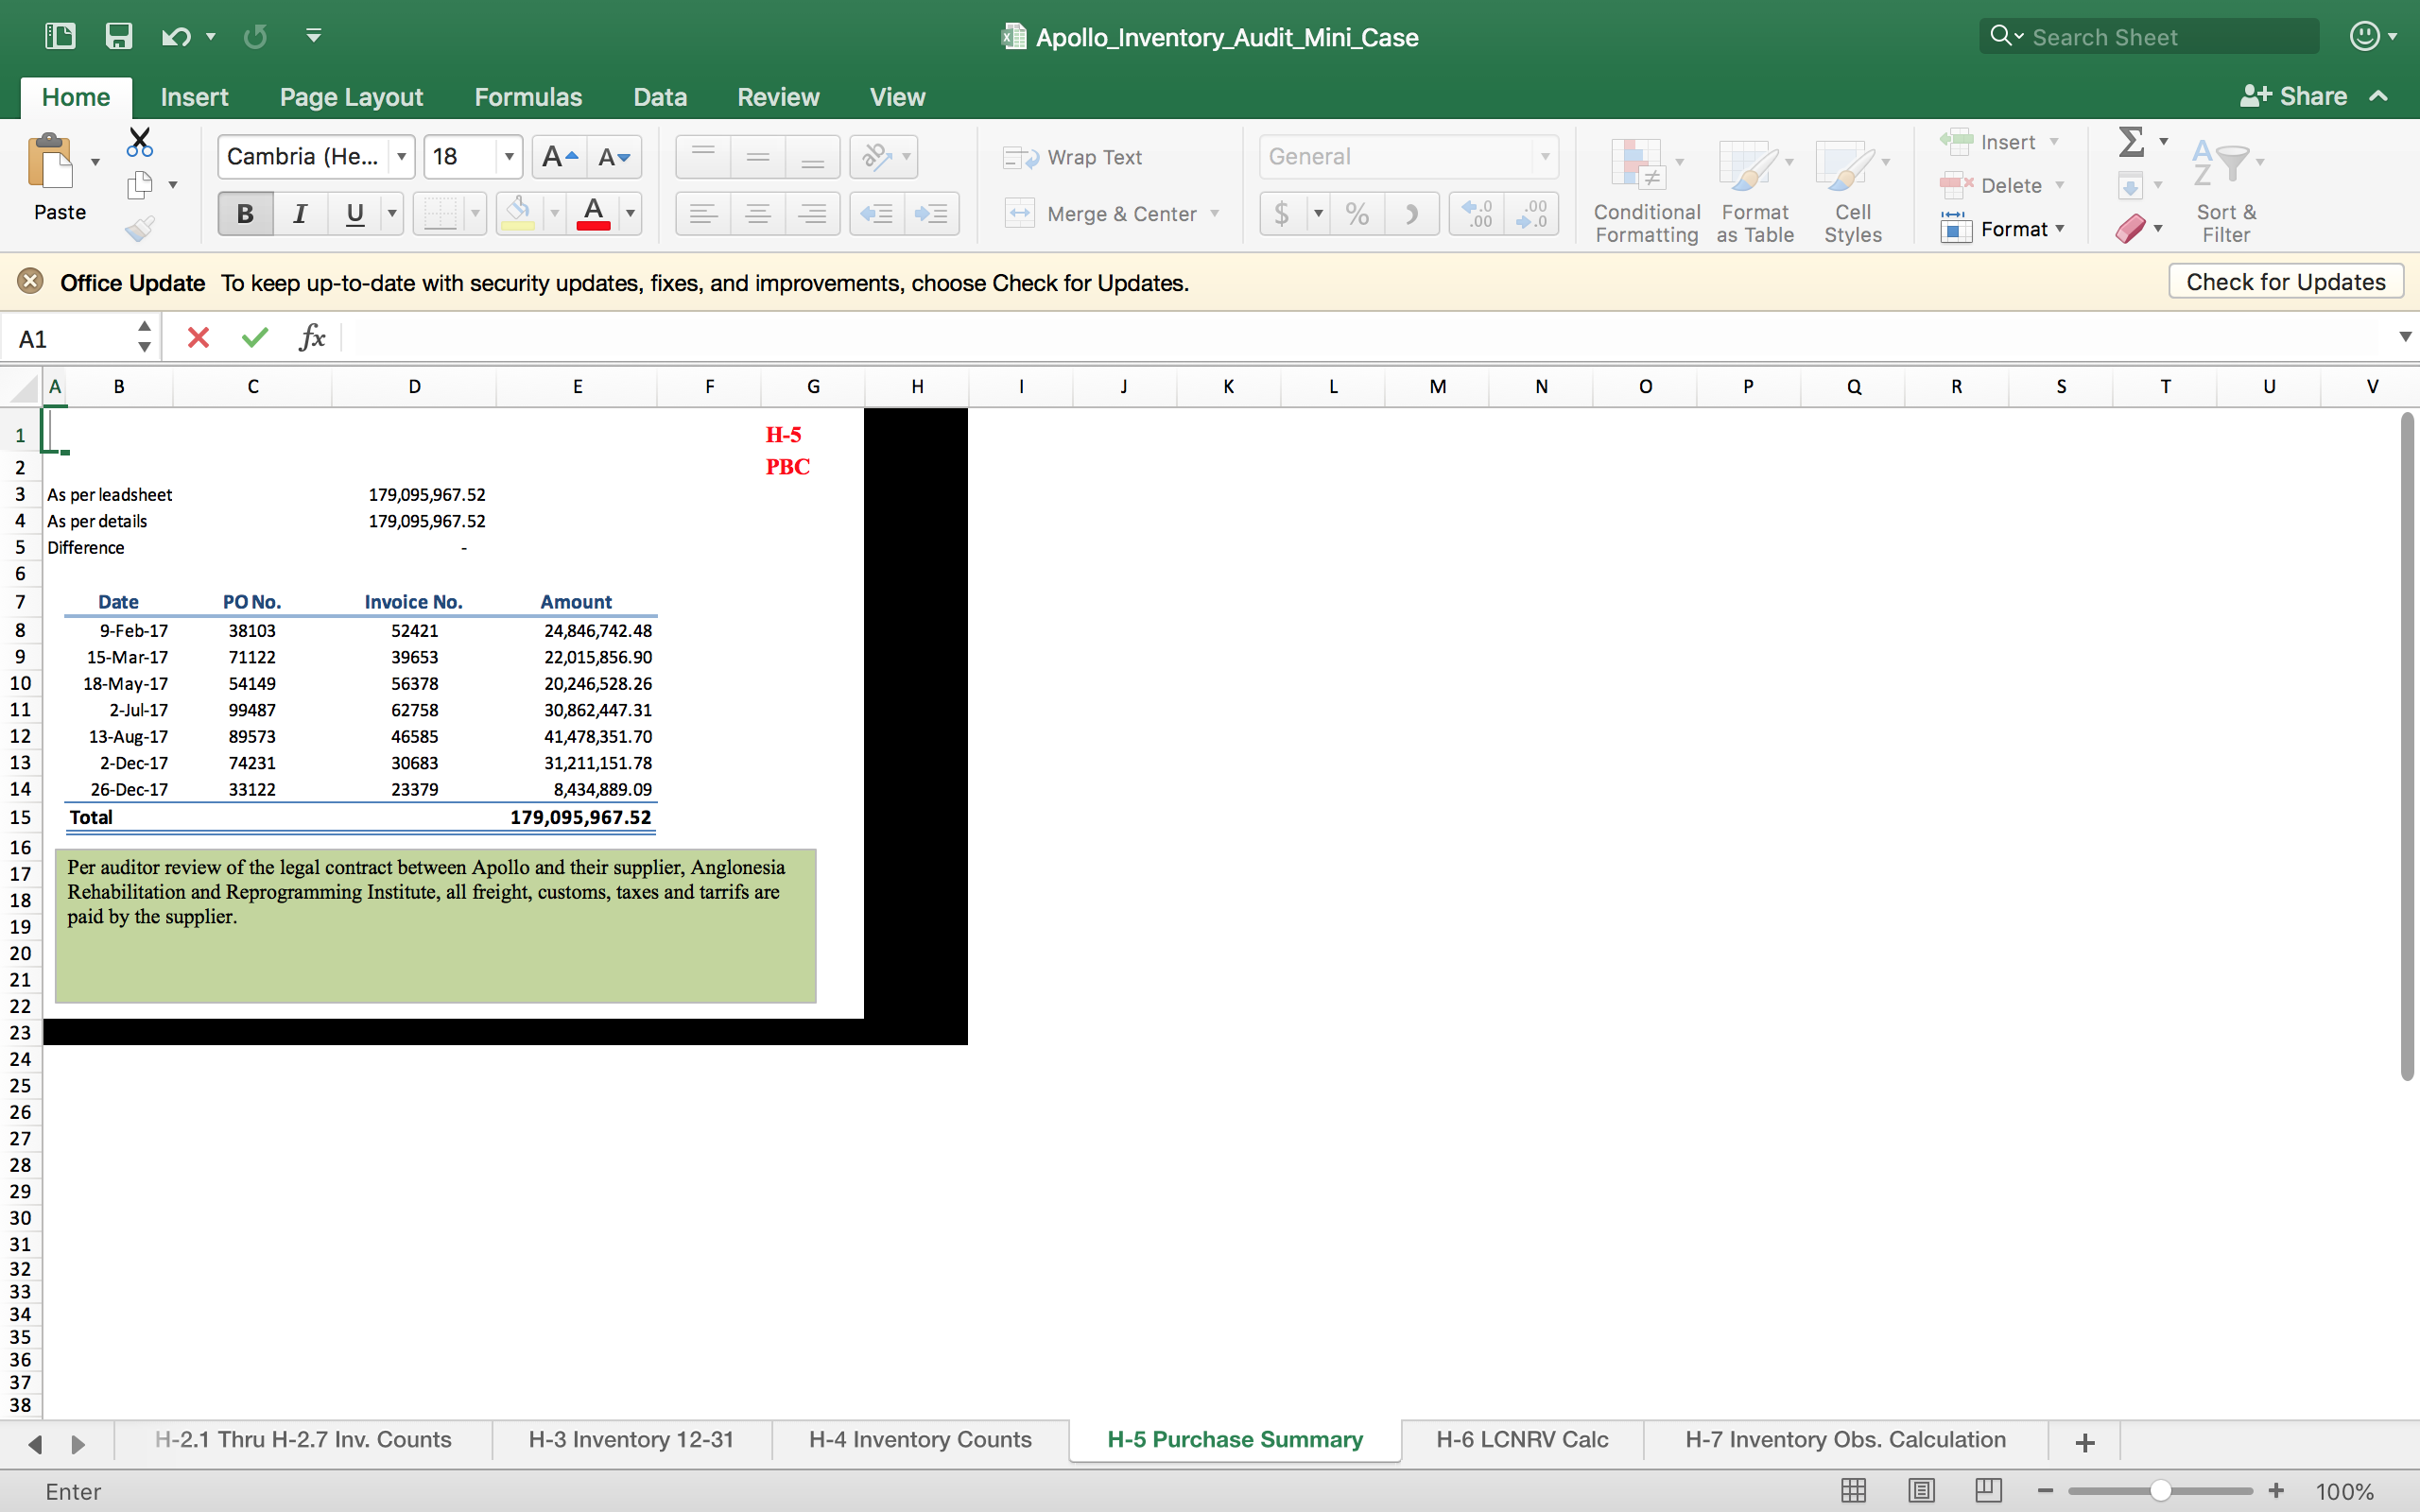
Task: Click the Conditional Formatting icon
Action: point(1646,190)
